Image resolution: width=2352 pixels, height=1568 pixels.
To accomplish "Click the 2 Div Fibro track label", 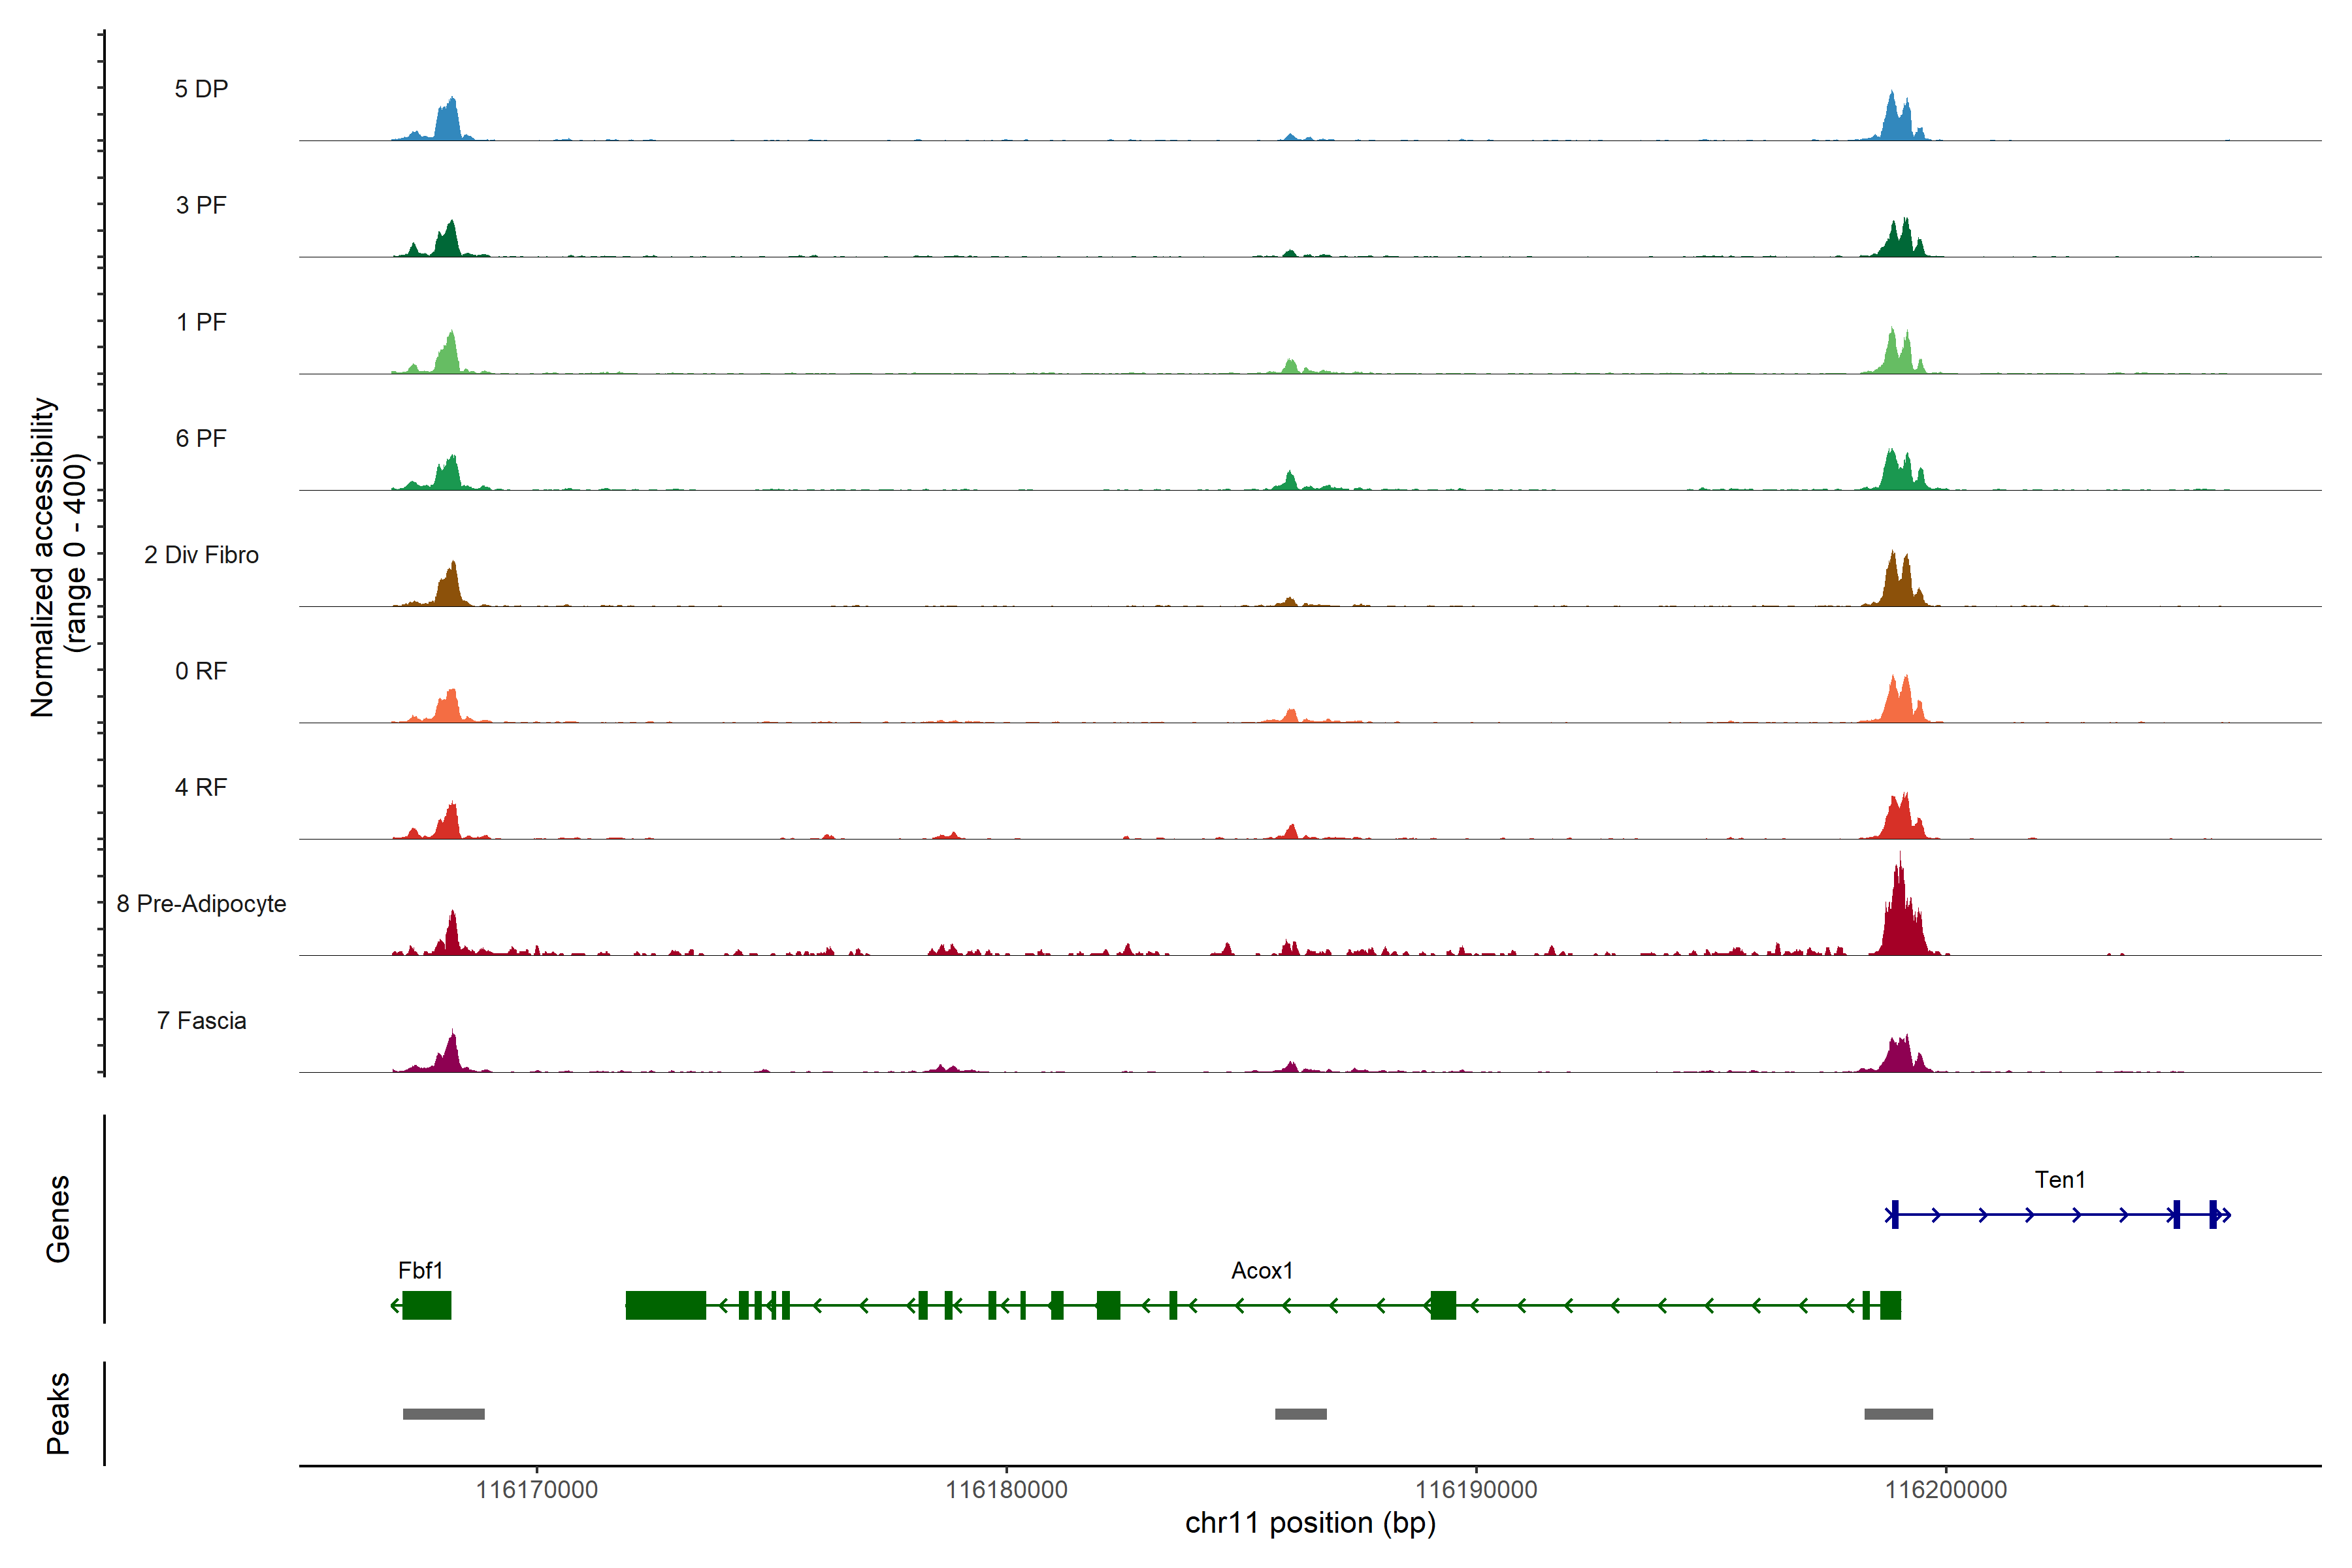I will (x=201, y=554).
